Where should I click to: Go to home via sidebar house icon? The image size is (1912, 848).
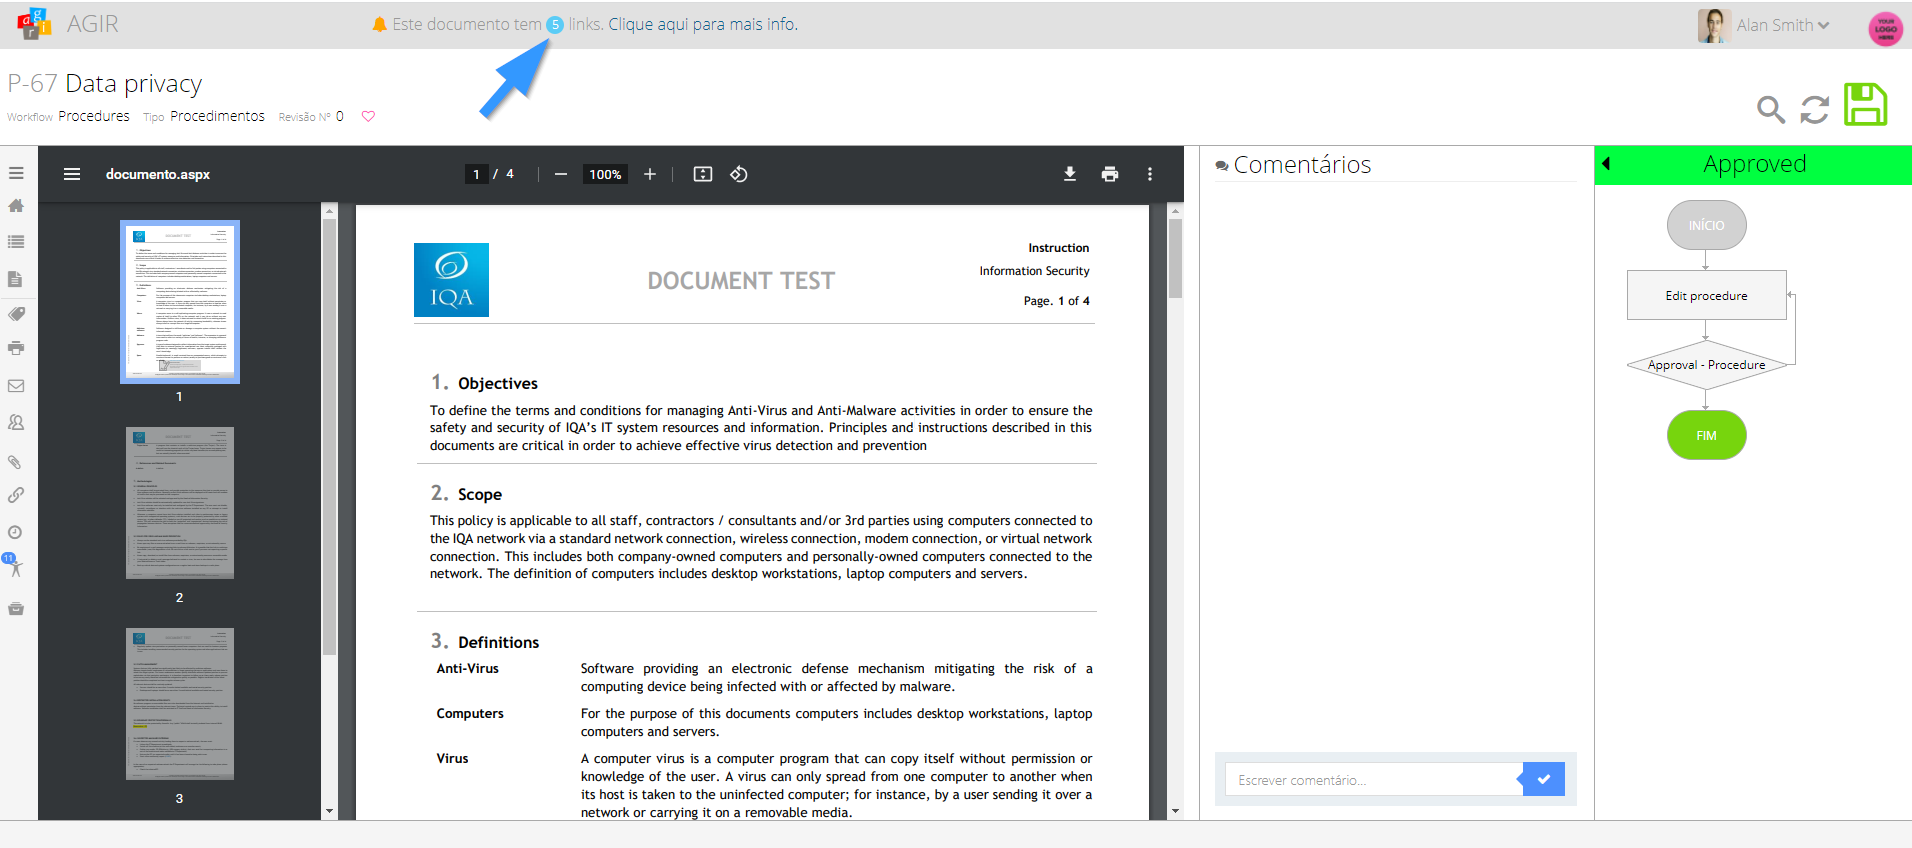(x=16, y=206)
